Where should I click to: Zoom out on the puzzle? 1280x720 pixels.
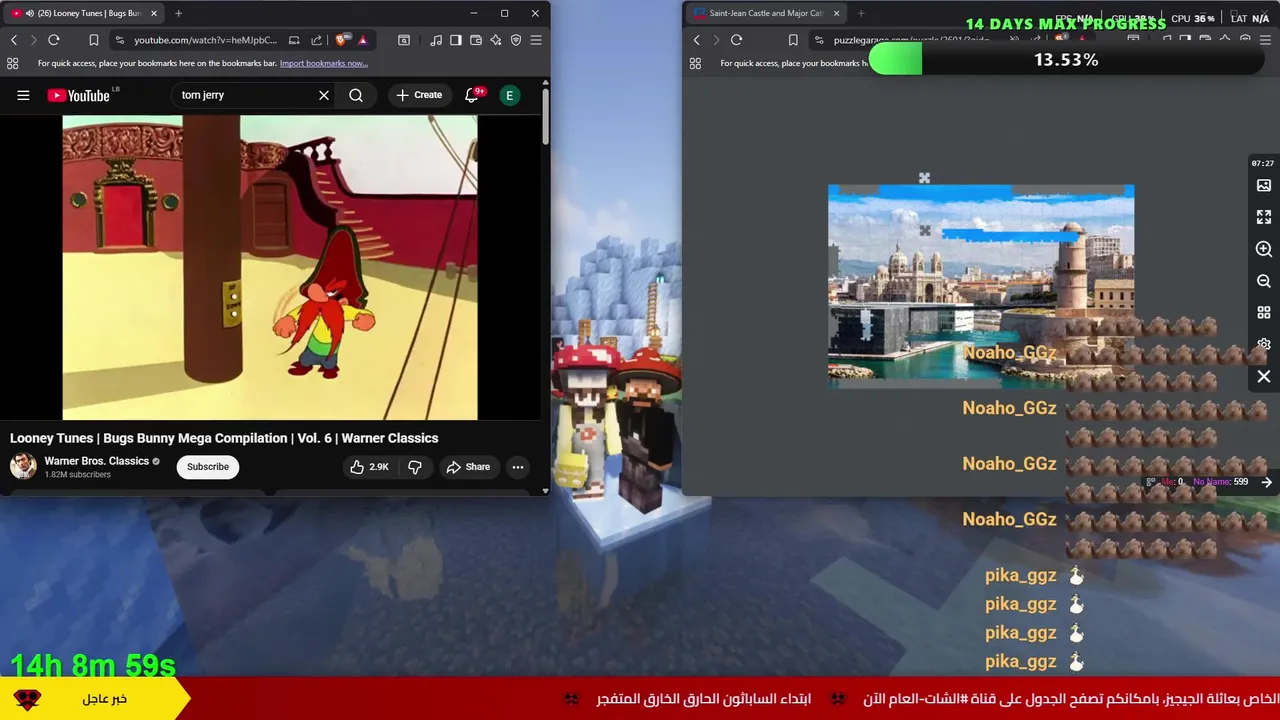click(1264, 281)
